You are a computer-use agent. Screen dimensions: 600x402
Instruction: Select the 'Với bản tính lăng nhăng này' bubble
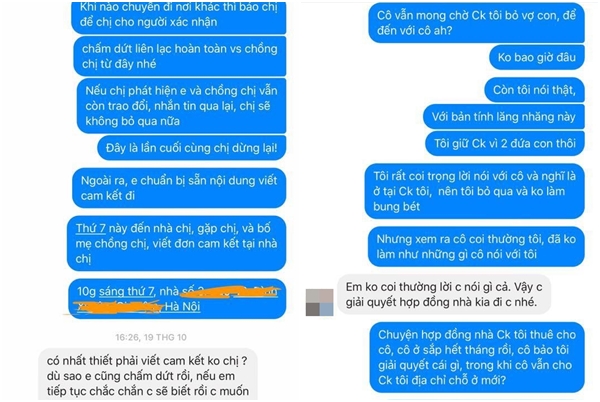(x=504, y=117)
